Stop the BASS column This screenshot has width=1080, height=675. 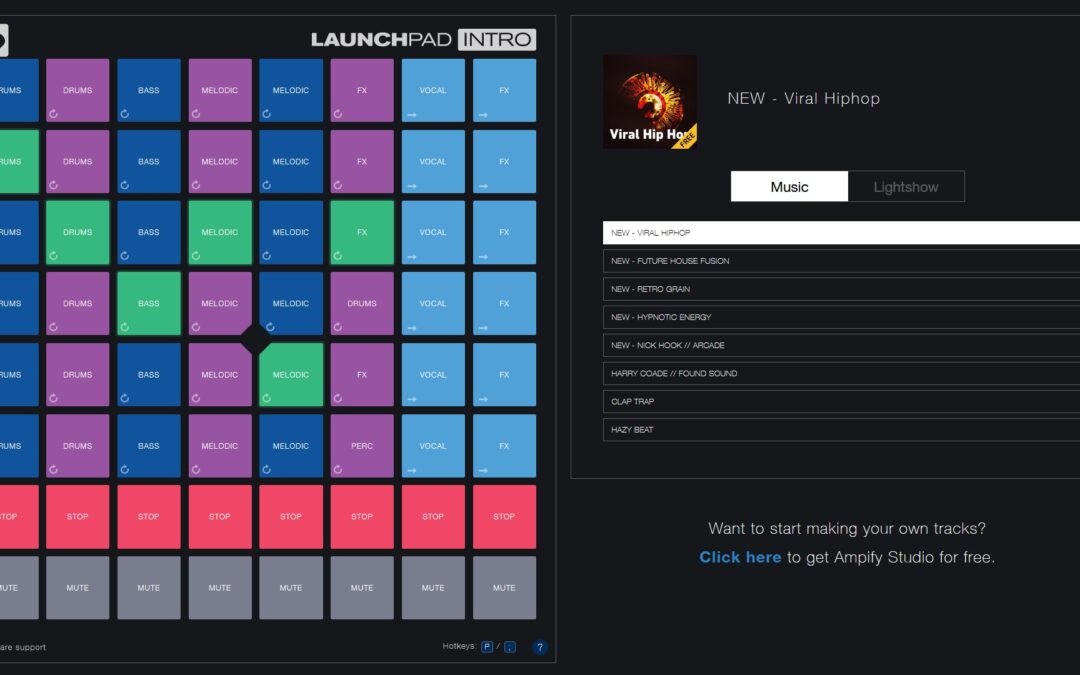(149, 517)
